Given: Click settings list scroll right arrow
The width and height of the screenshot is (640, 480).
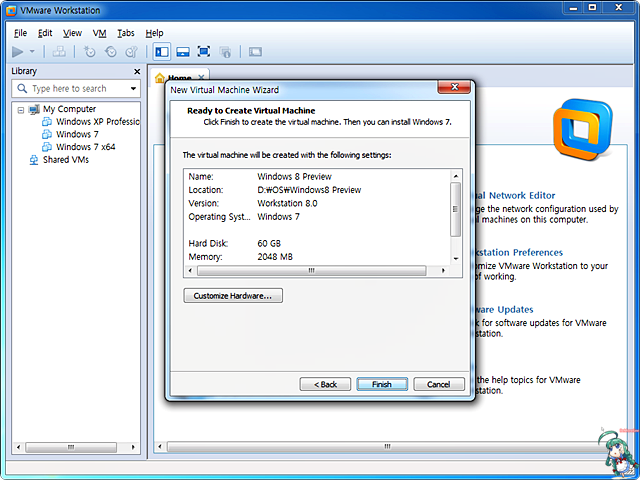Looking at the screenshot, I should pyautogui.click(x=443, y=270).
